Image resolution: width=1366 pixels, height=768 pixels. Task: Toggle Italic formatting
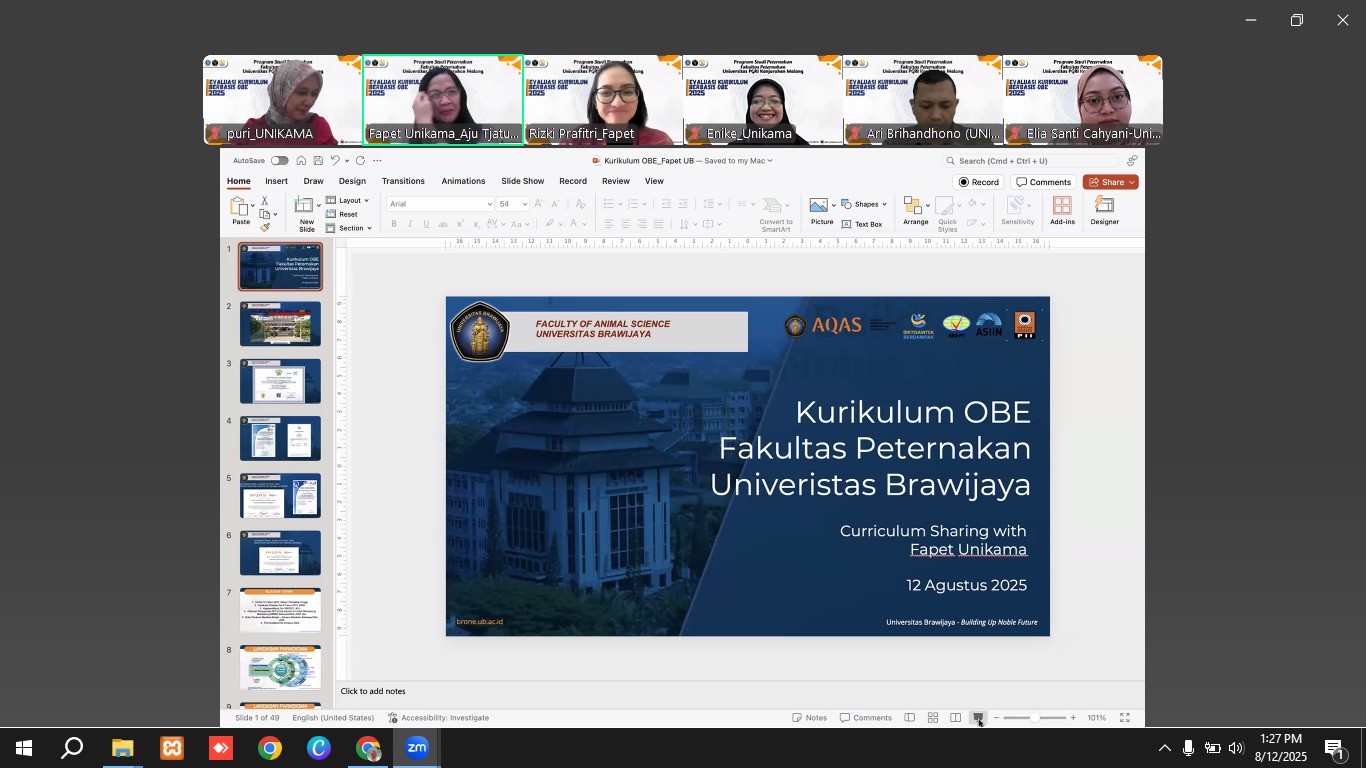410,224
